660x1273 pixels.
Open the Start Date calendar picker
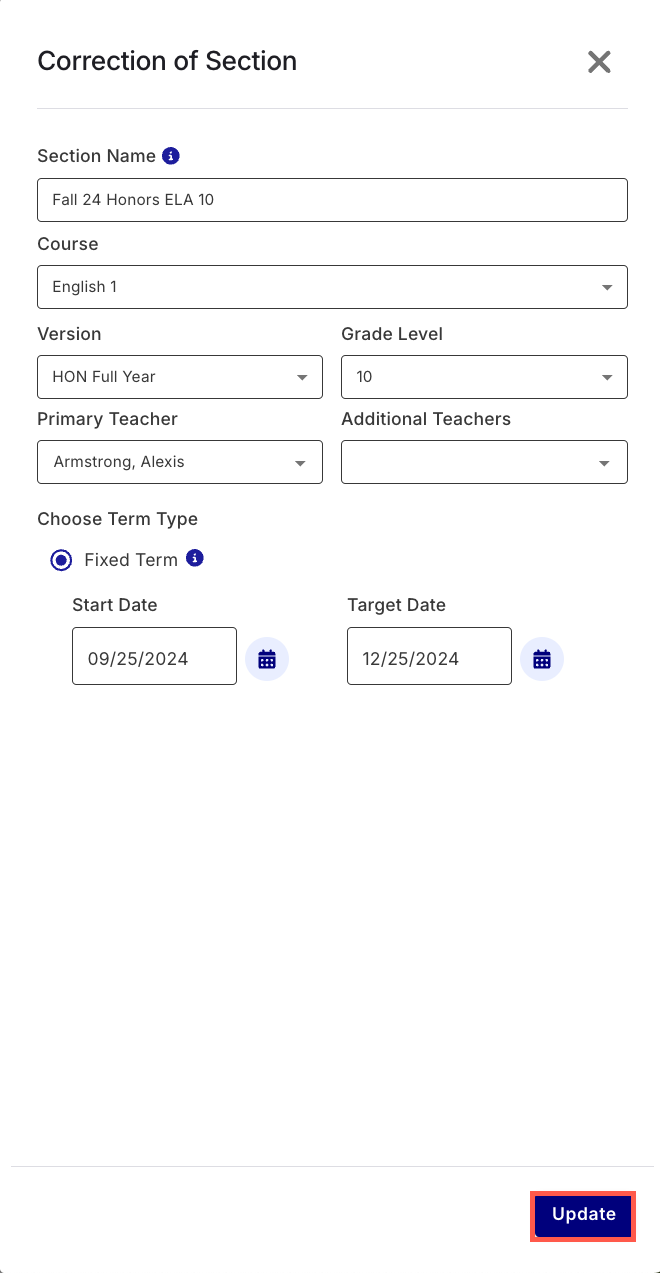click(267, 658)
